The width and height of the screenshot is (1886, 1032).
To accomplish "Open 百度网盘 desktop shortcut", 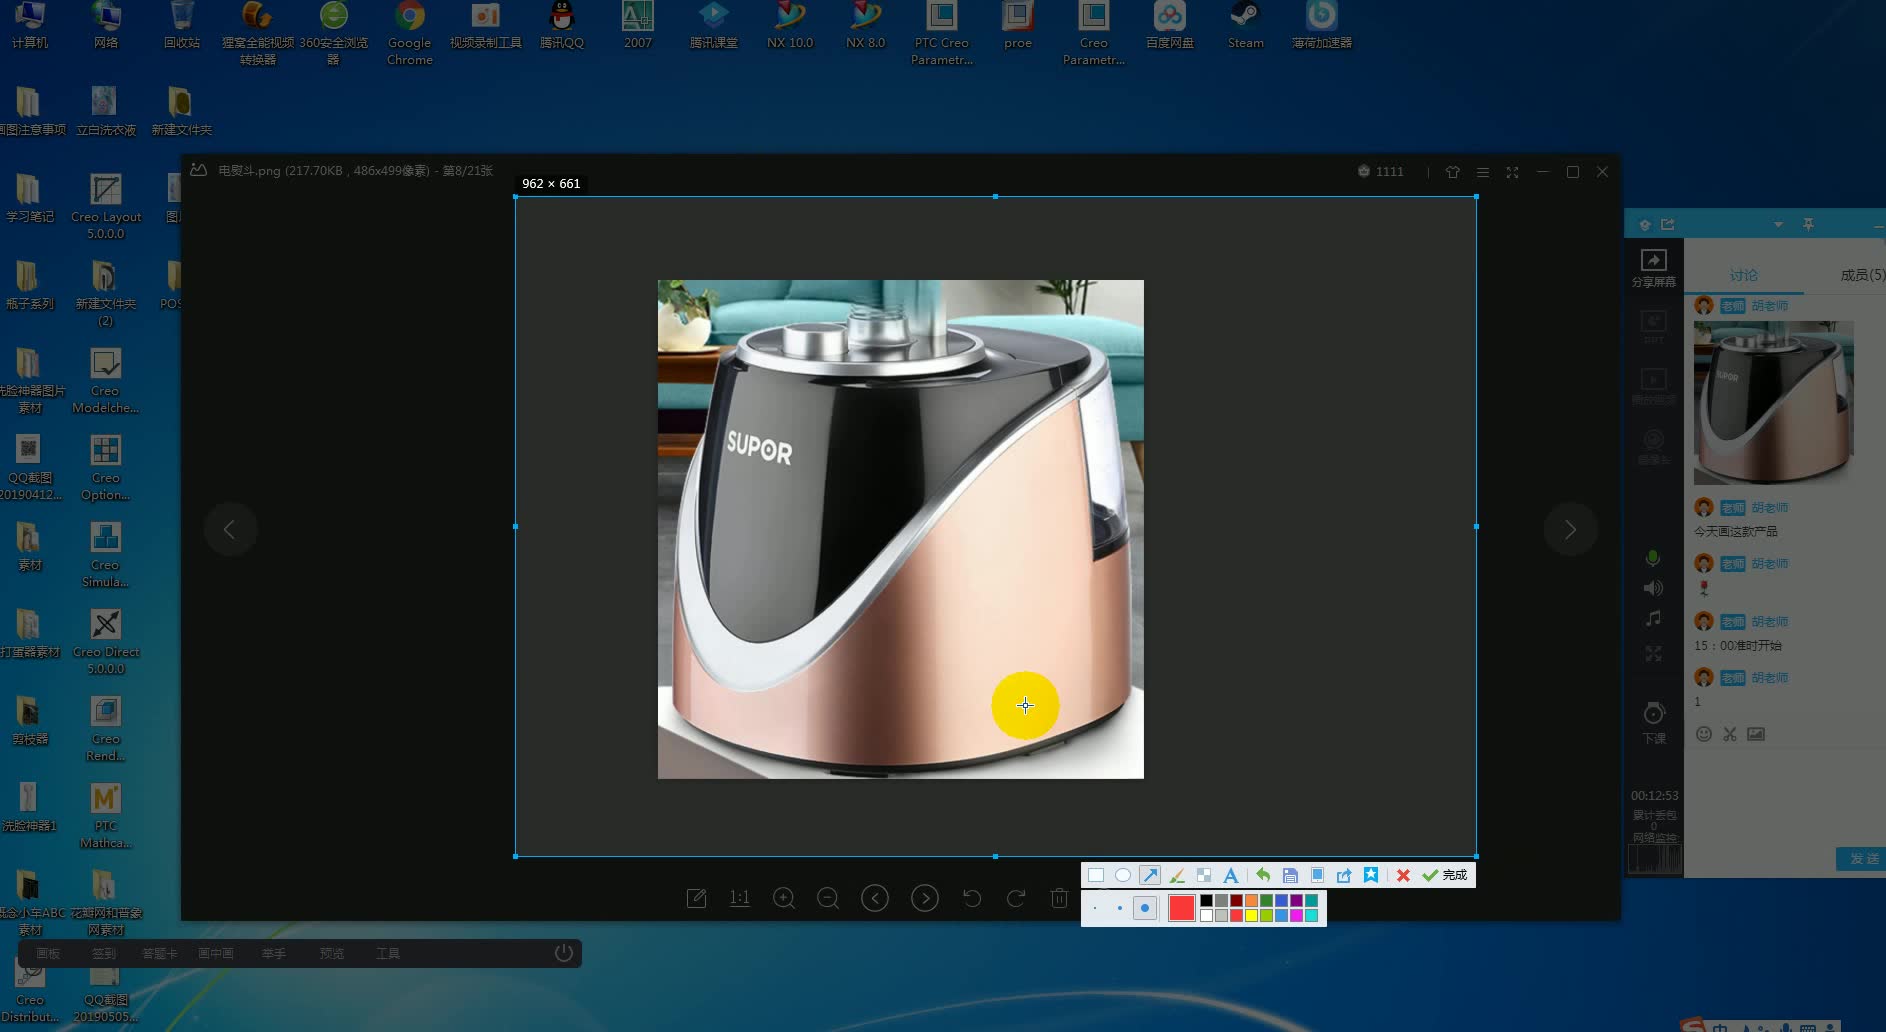I will [x=1170, y=26].
